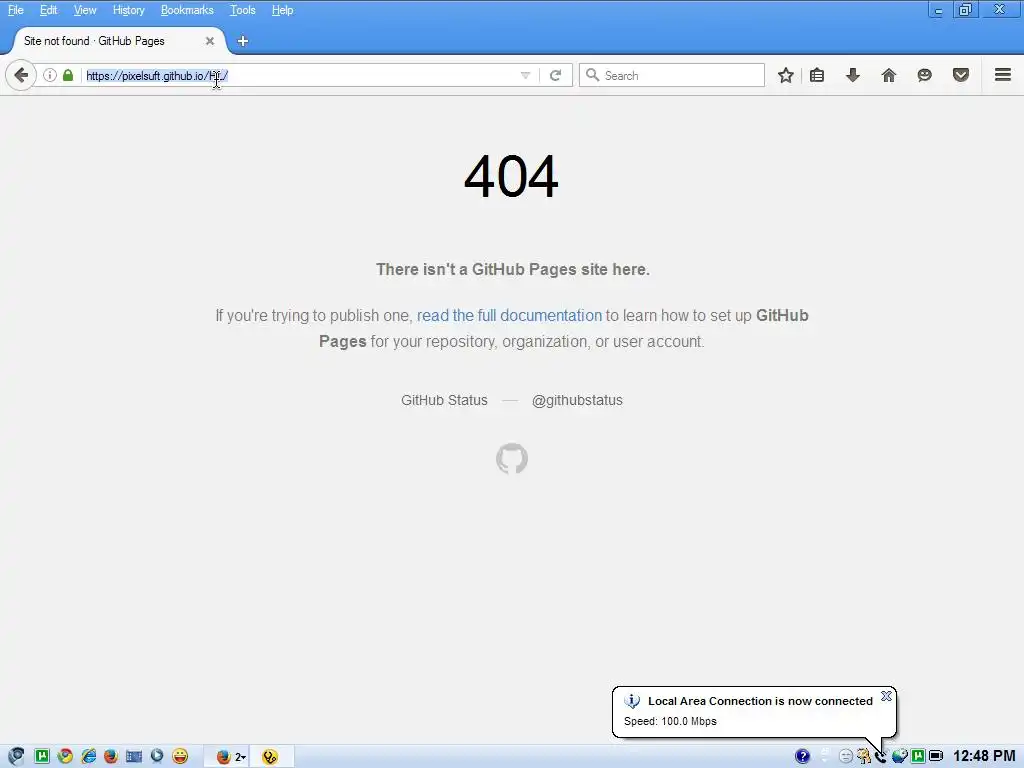Open the Tools menu
The image size is (1024, 768).
tap(242, 10)
